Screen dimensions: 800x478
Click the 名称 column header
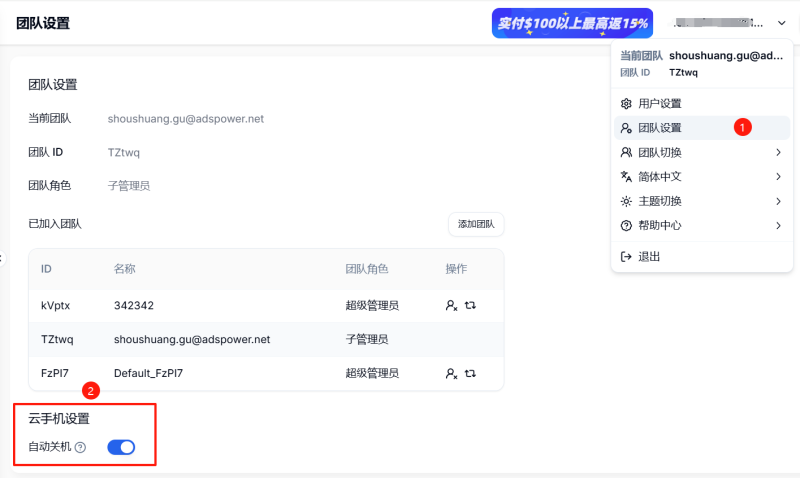pyautogui.click(x=124, y=269)
